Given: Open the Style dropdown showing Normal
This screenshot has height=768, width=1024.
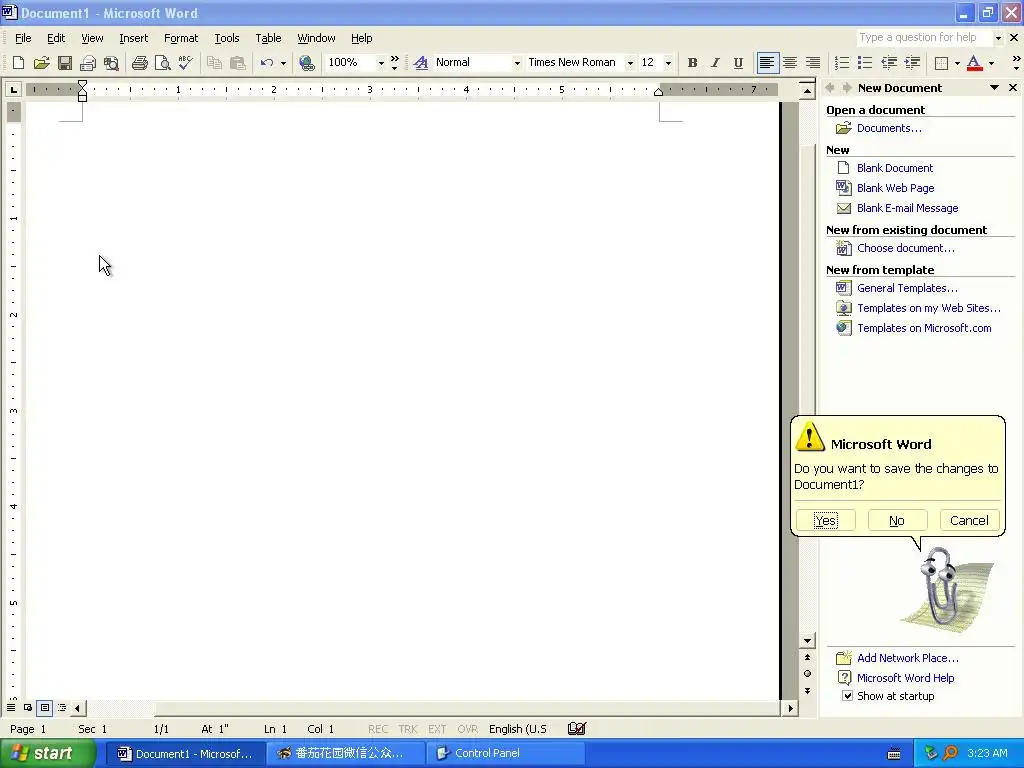Looking at the screenshot, I should [517, 63].
